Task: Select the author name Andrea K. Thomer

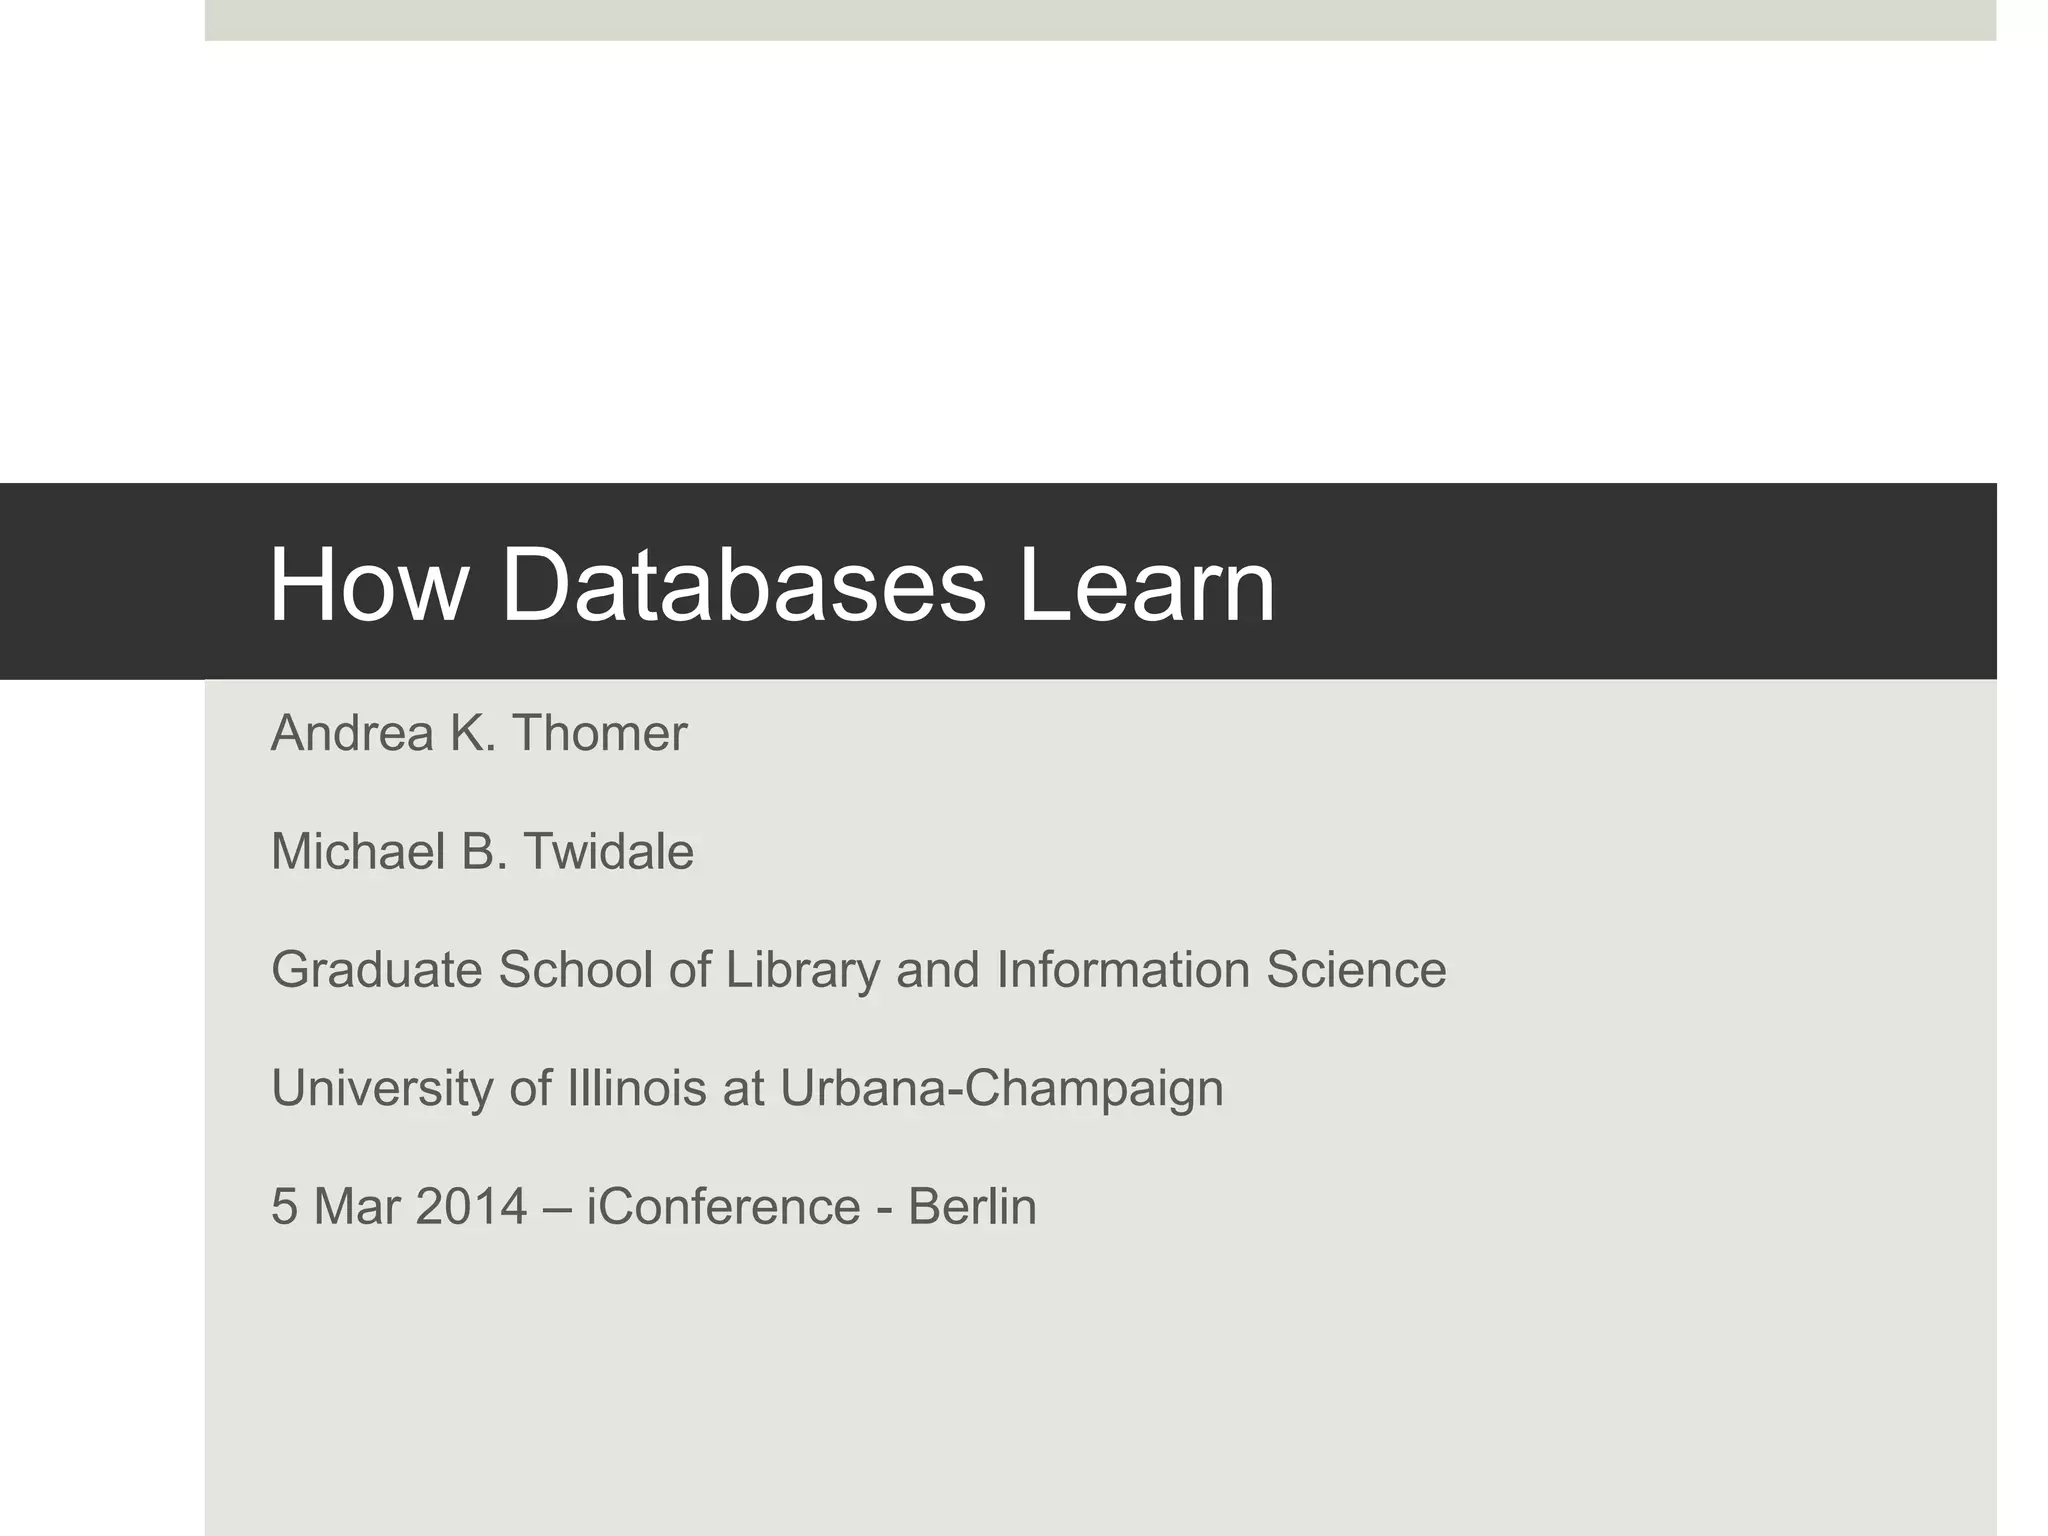Action: 478,733
